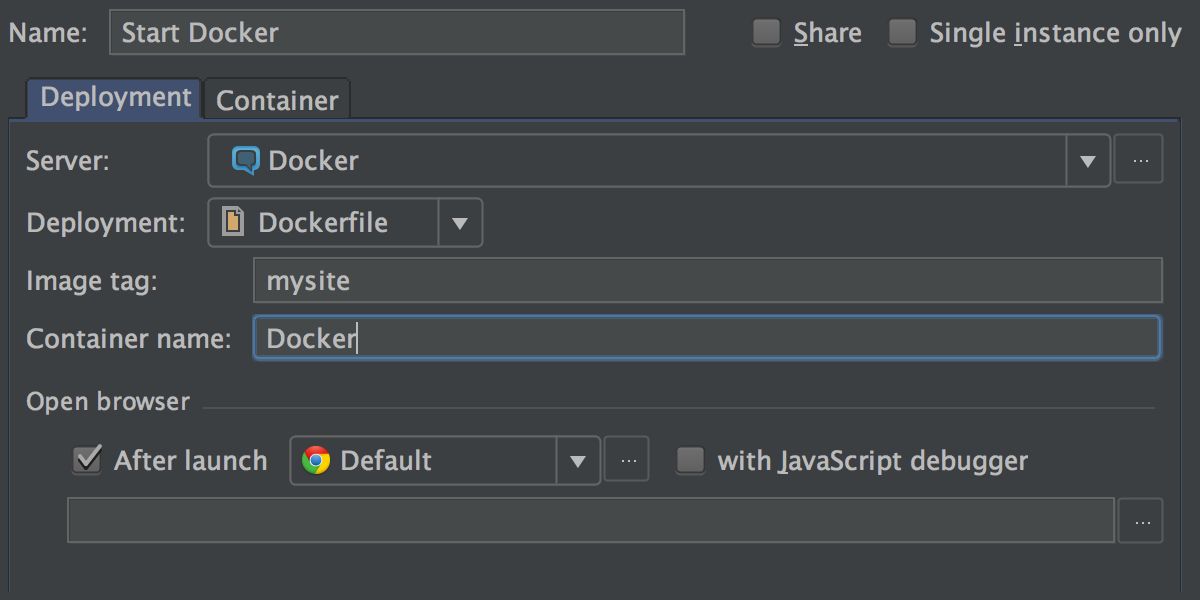Image resolution: width=1200 pixels, height=600 pixels.
Task: Click the Chrome browser icon
Action: pyautogui.click(x=316, y=460)
